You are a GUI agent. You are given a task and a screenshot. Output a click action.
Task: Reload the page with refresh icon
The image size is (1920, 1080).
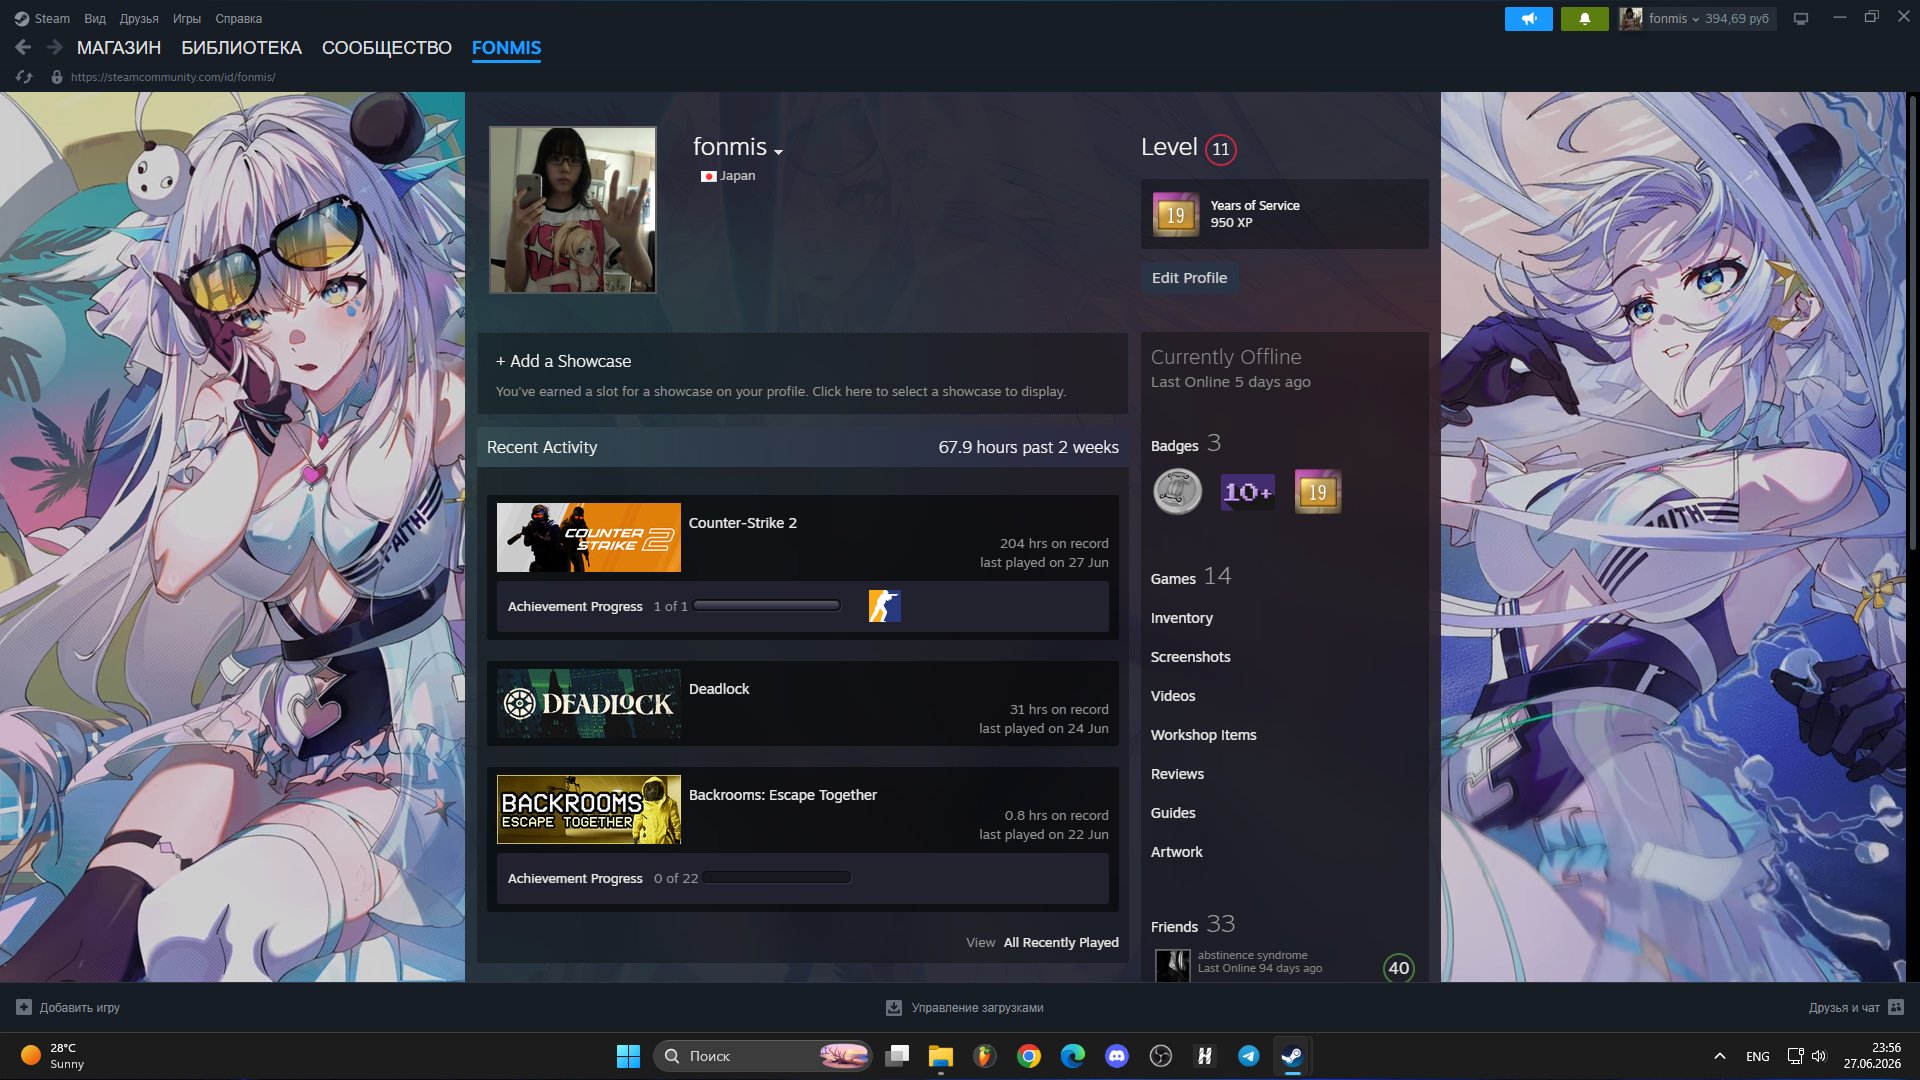pyautogui.click(x=24, y=77)
